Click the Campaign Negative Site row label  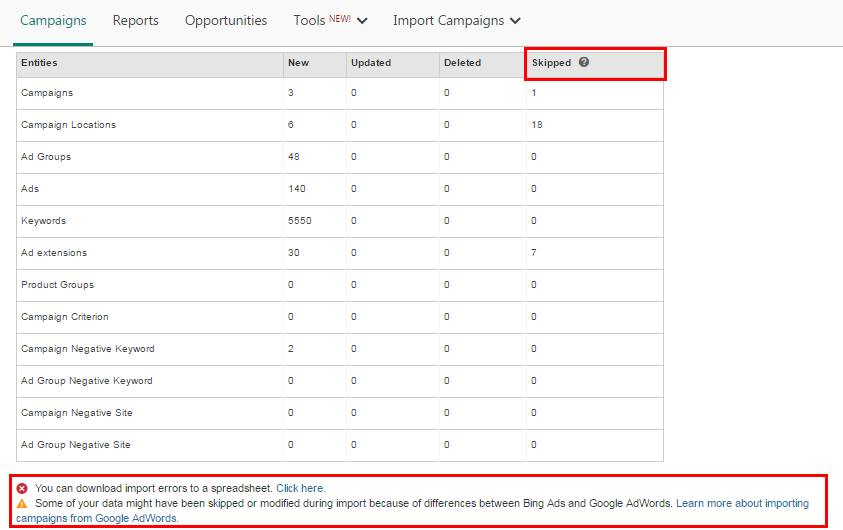click(76, 413)
